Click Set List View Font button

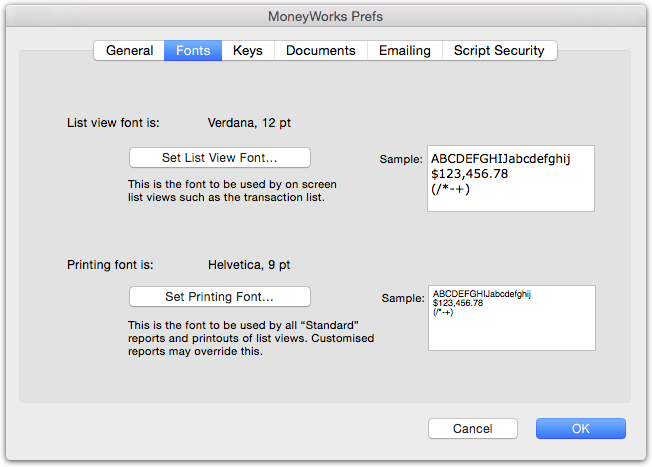click(x=220, y=158)
